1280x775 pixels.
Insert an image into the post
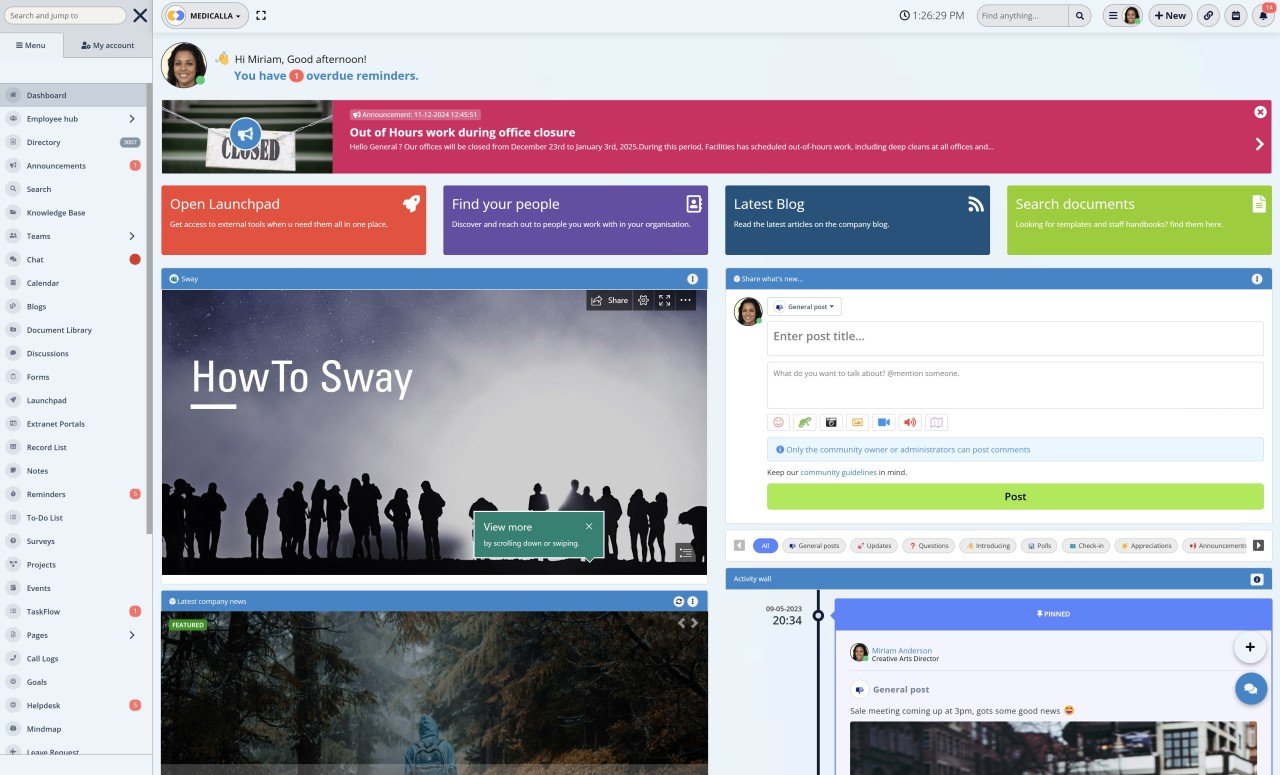857,422
